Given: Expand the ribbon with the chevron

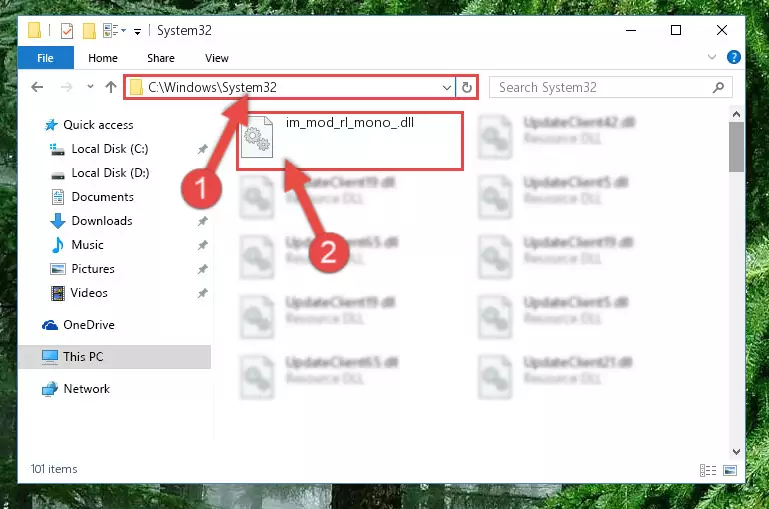Looking at the screenshot, I should [712, 57].
